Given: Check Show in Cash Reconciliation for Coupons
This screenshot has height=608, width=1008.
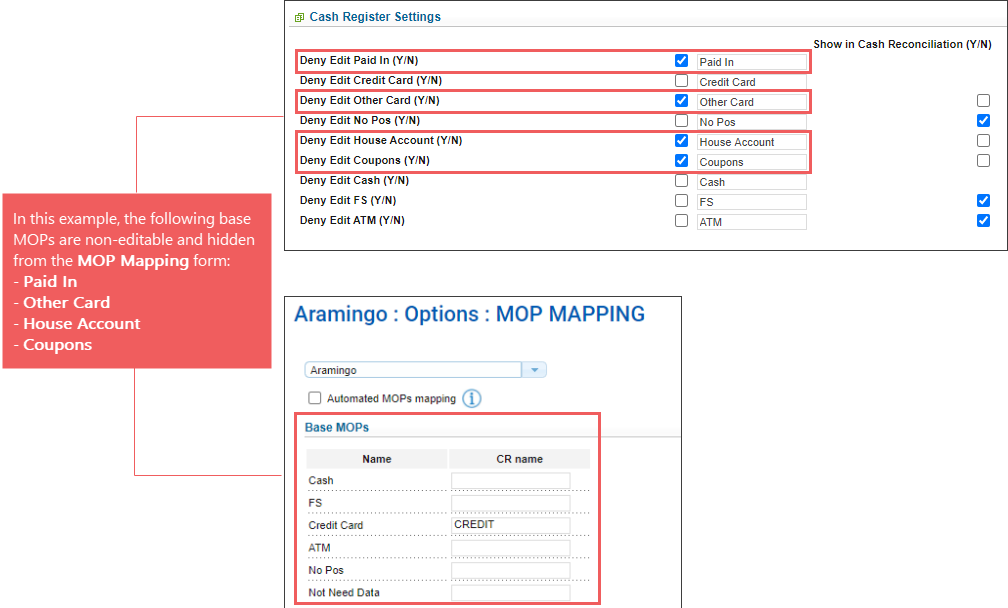Looking at the screenshot, I should click(x=983, y=161).
